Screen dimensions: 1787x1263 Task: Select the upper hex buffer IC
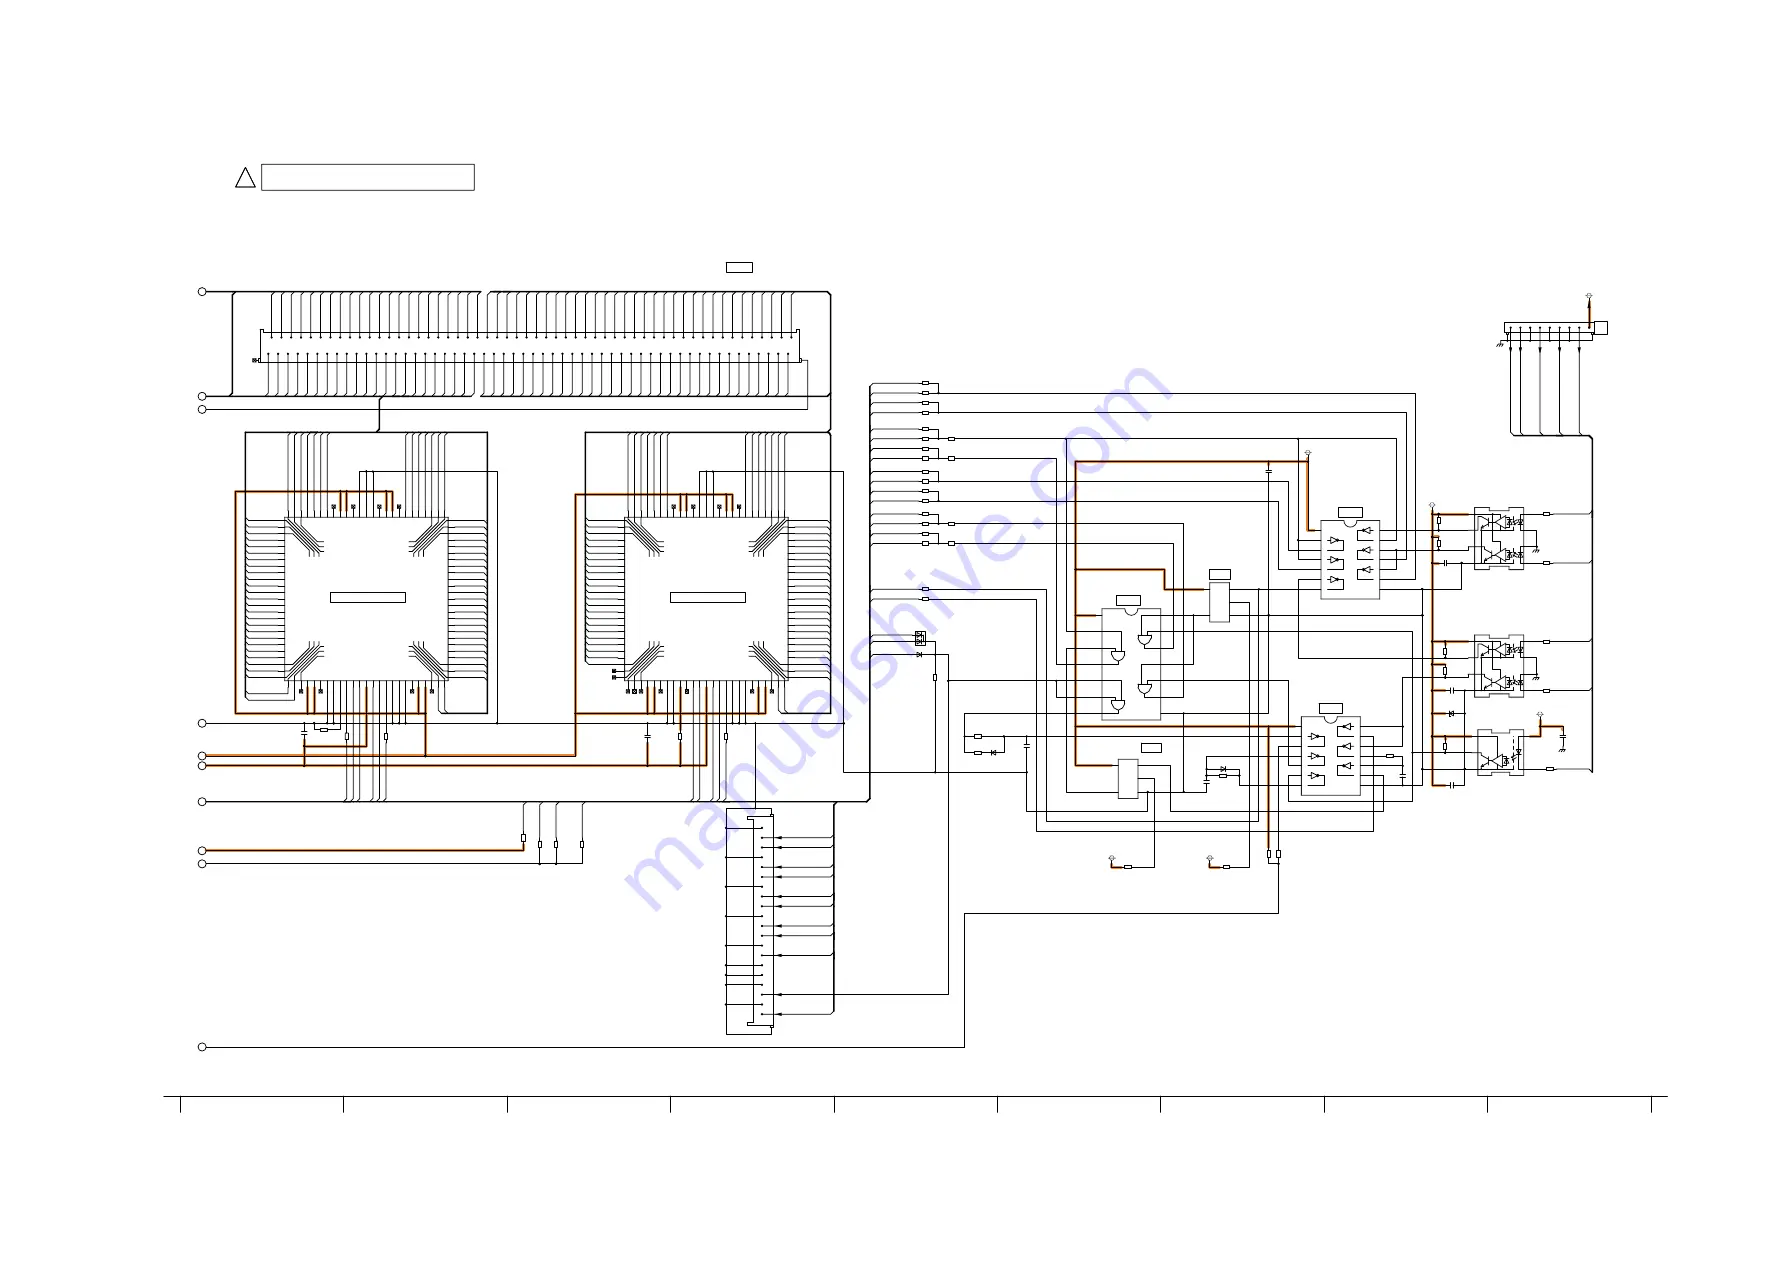1350,559
